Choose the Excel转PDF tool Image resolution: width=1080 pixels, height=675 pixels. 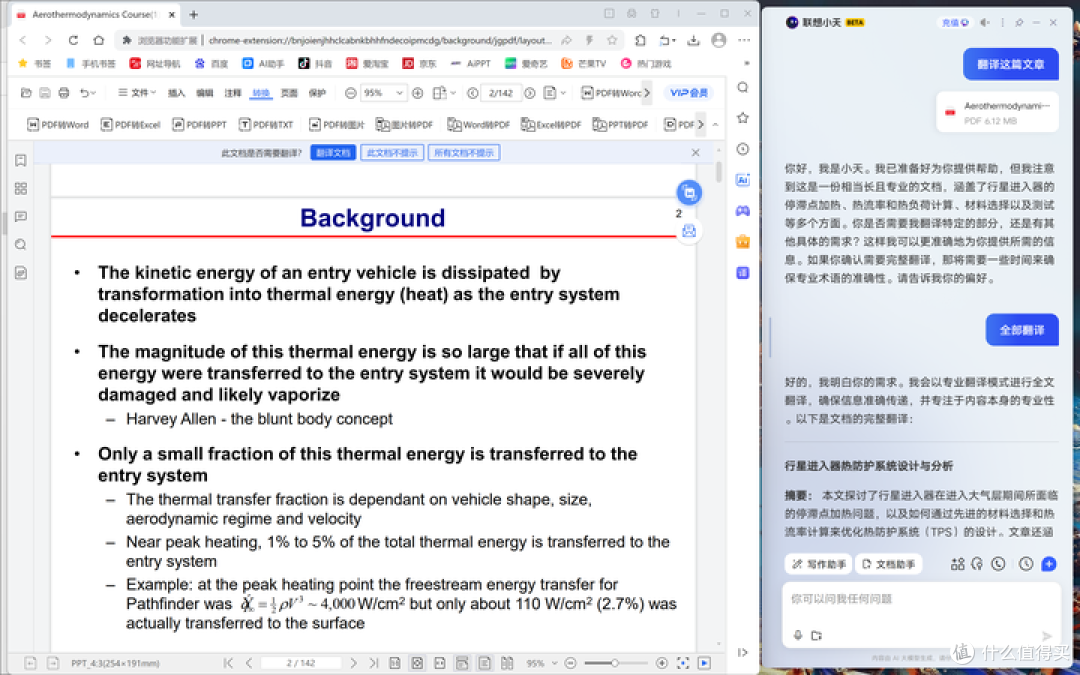click(x=551, y=125)
